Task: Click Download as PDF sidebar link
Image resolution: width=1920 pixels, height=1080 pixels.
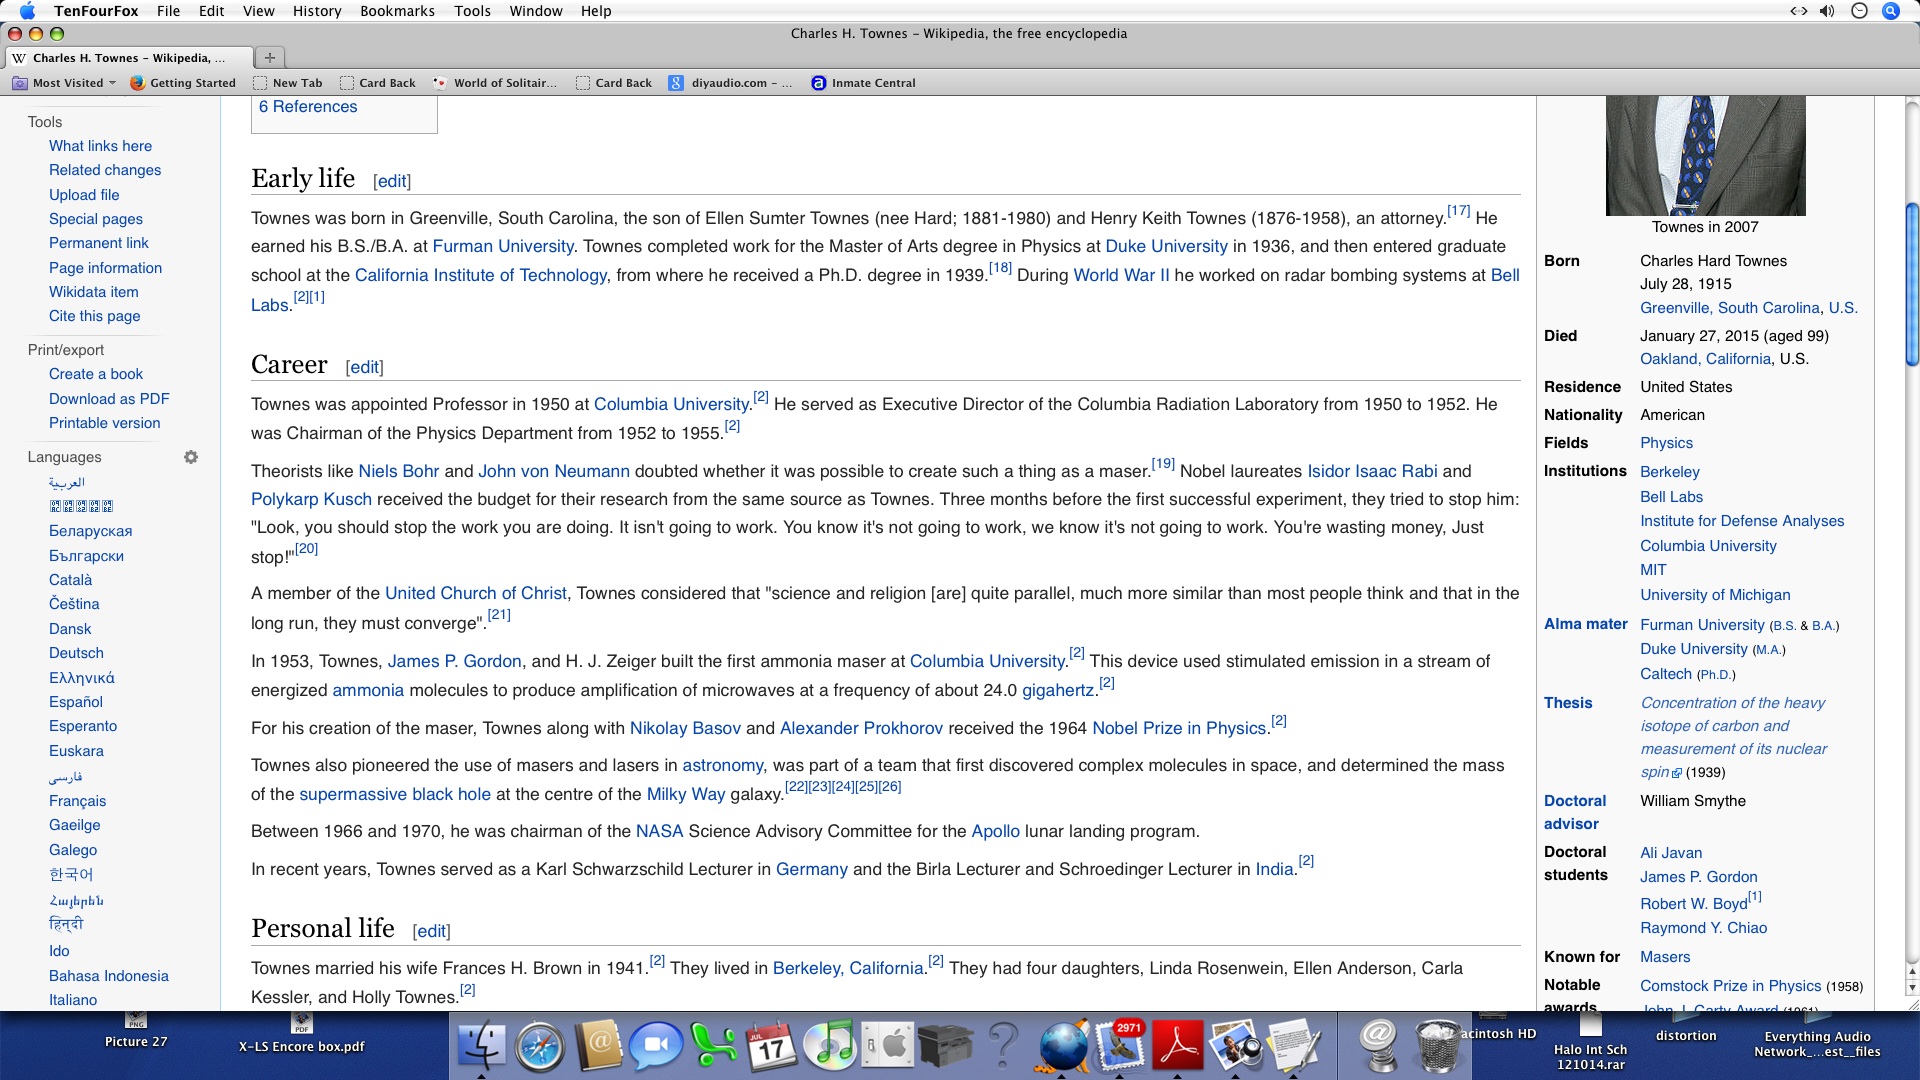Action: 109,399
